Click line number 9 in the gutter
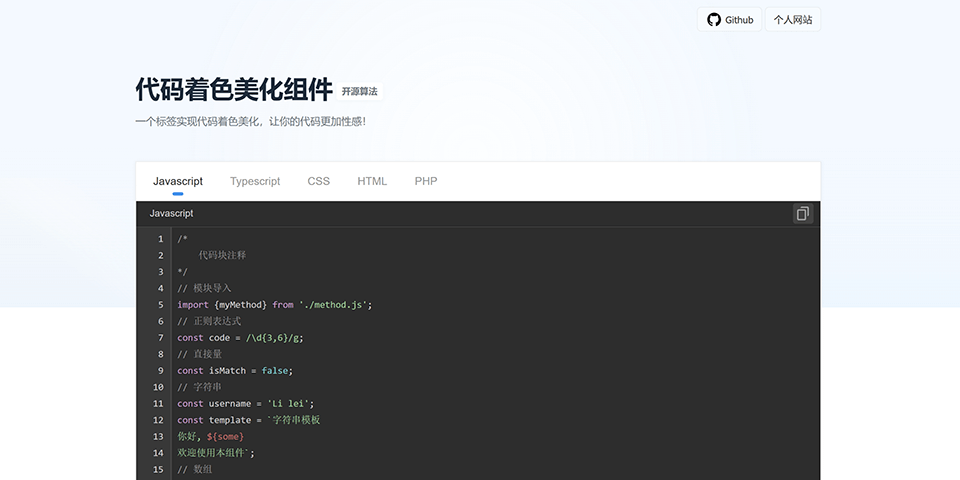960x480 pixels. (x=160, y=371)
